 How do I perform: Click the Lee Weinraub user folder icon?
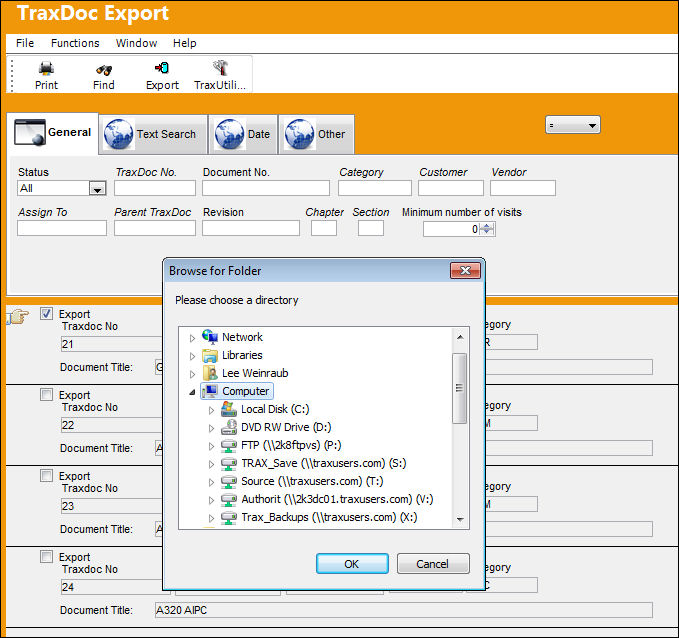[x=210, y=373]
